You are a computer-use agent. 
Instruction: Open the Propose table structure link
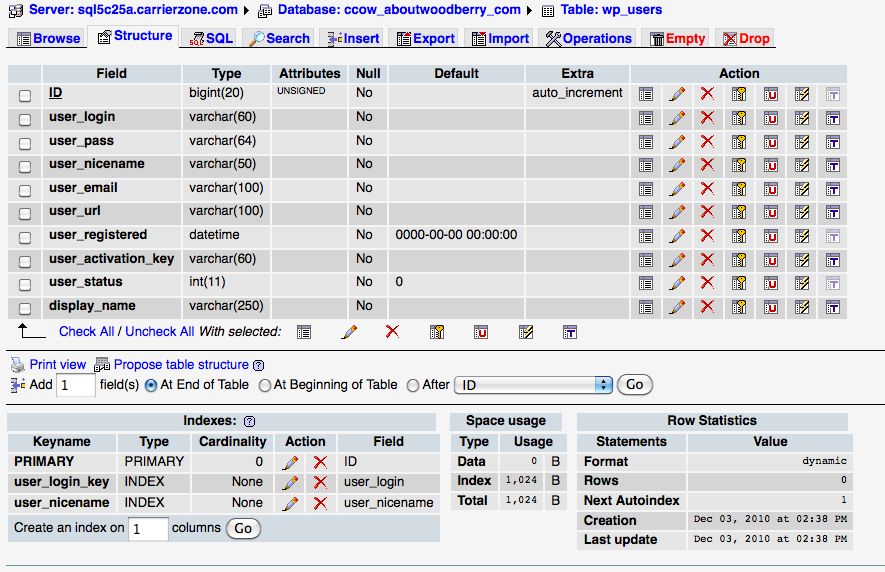coord(181,365)
